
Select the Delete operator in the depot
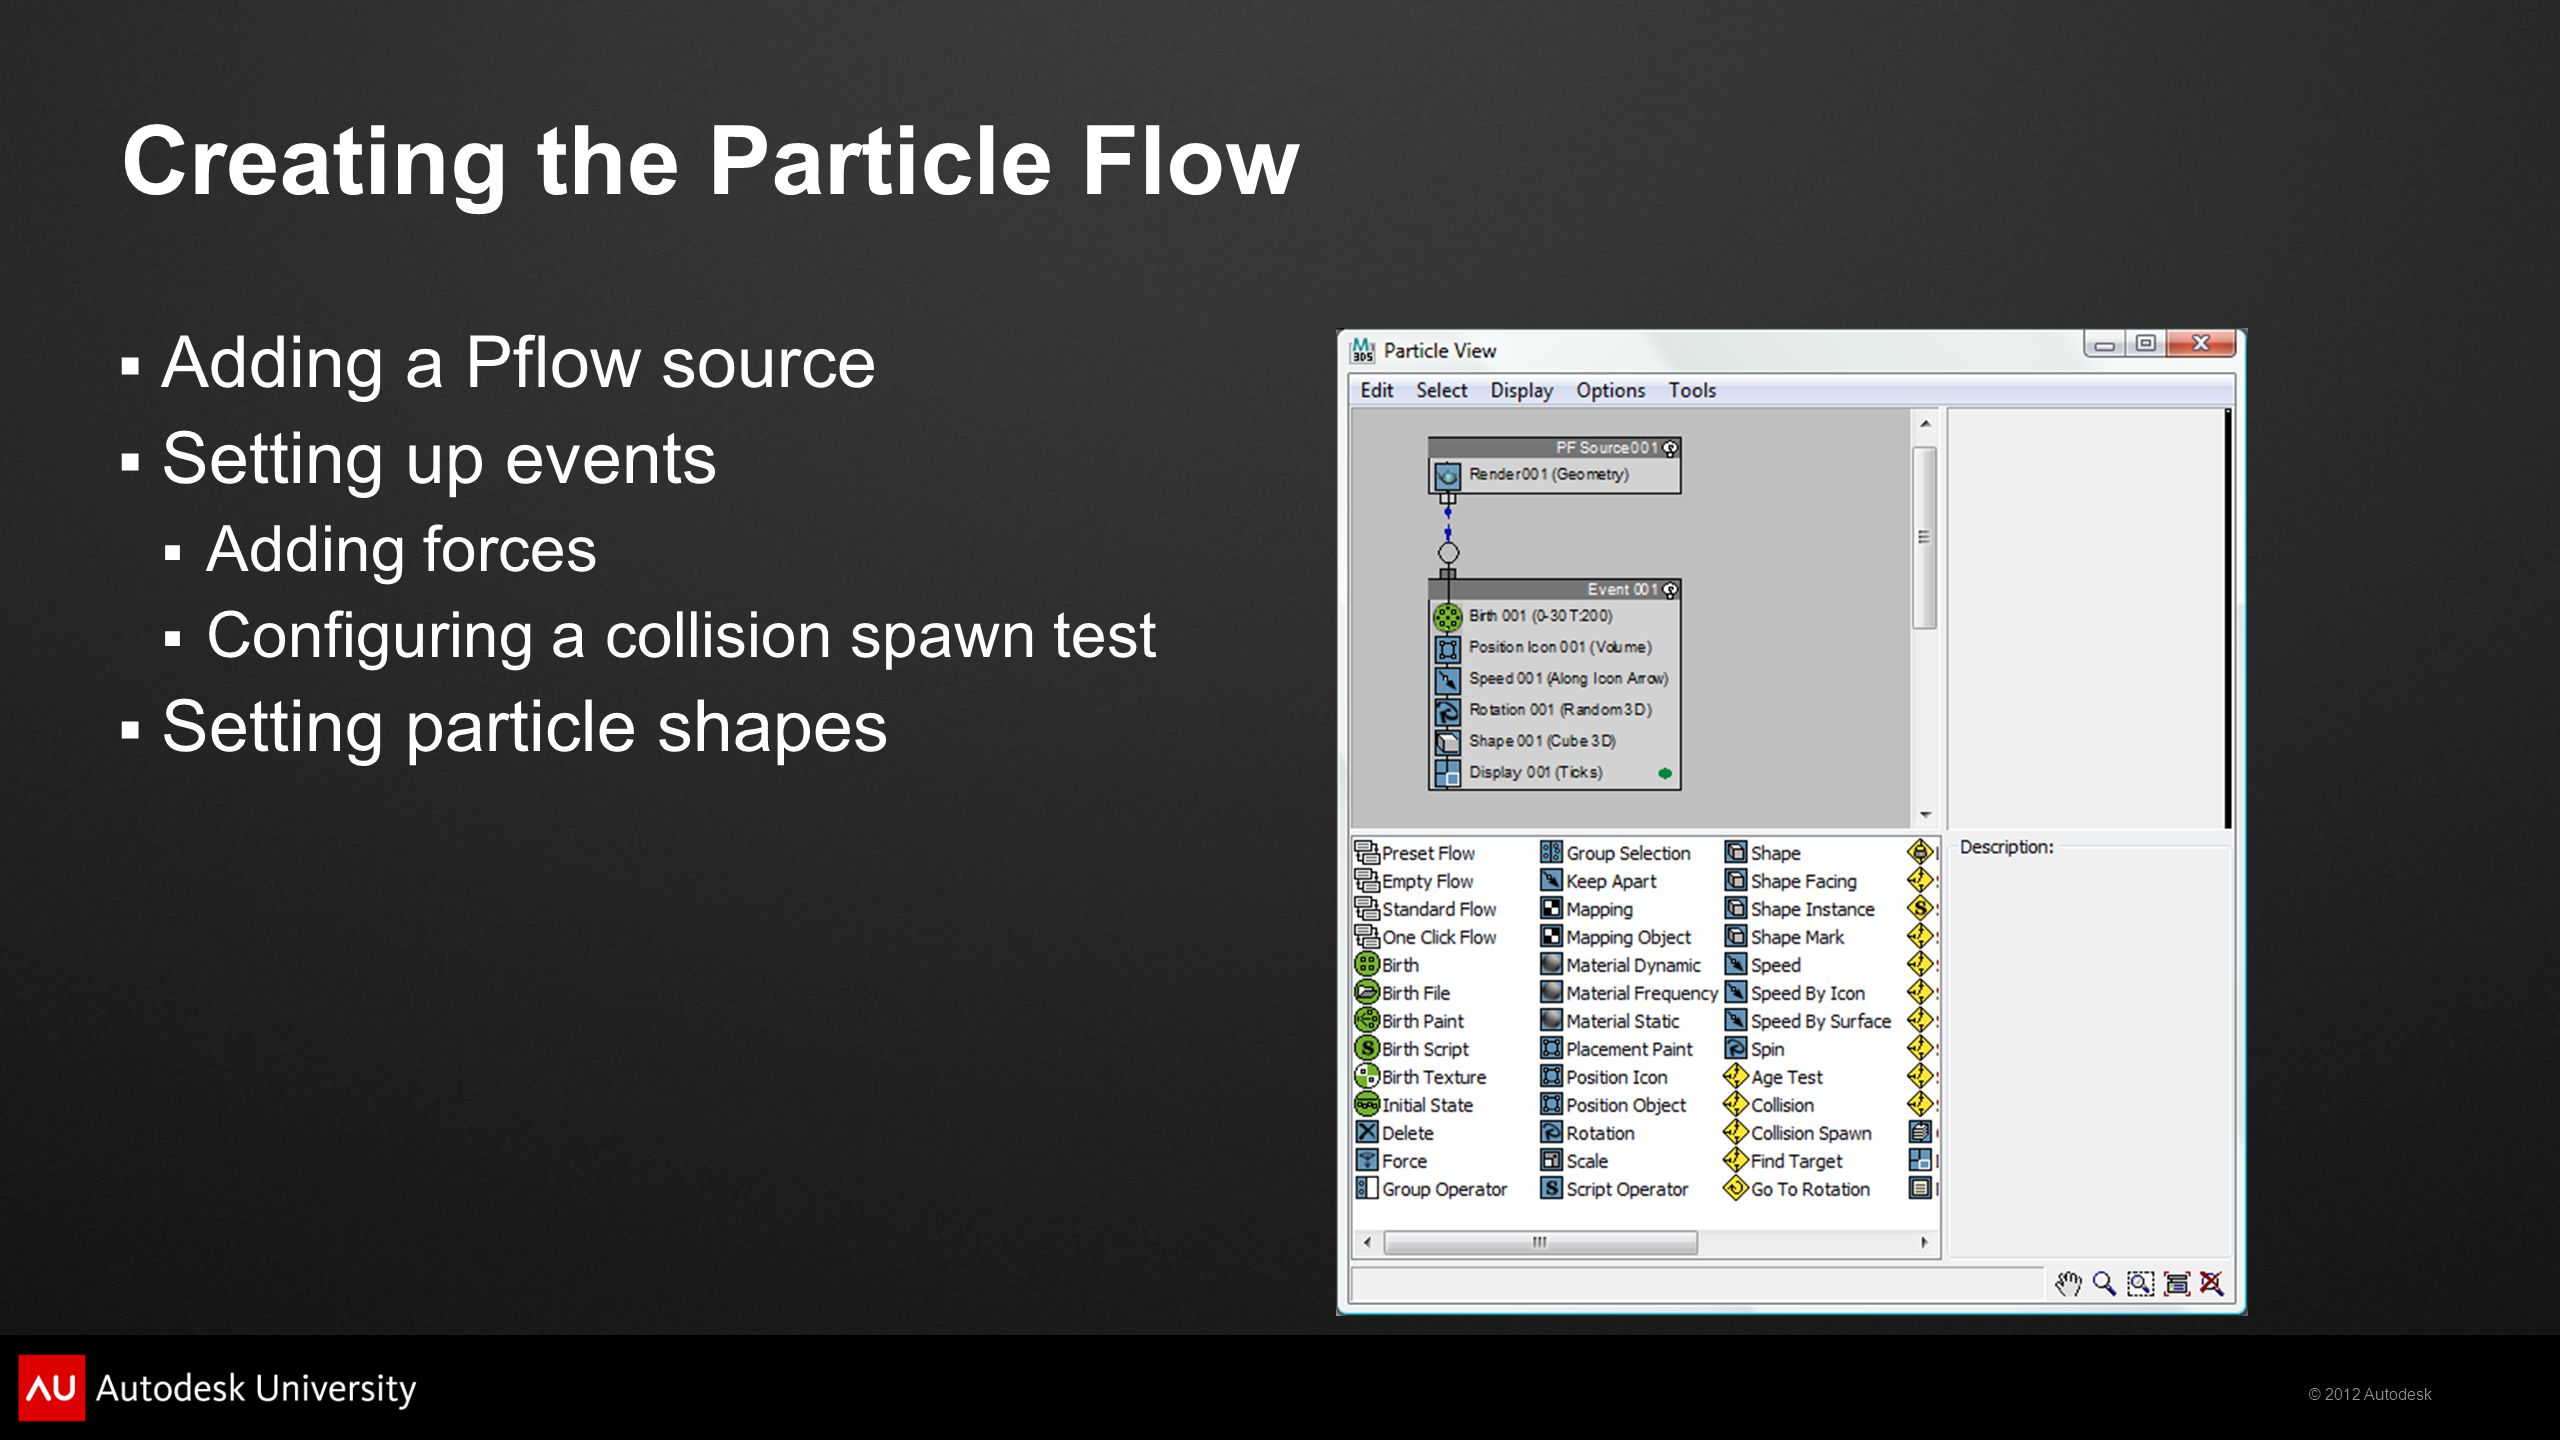click(1395, 1133)
